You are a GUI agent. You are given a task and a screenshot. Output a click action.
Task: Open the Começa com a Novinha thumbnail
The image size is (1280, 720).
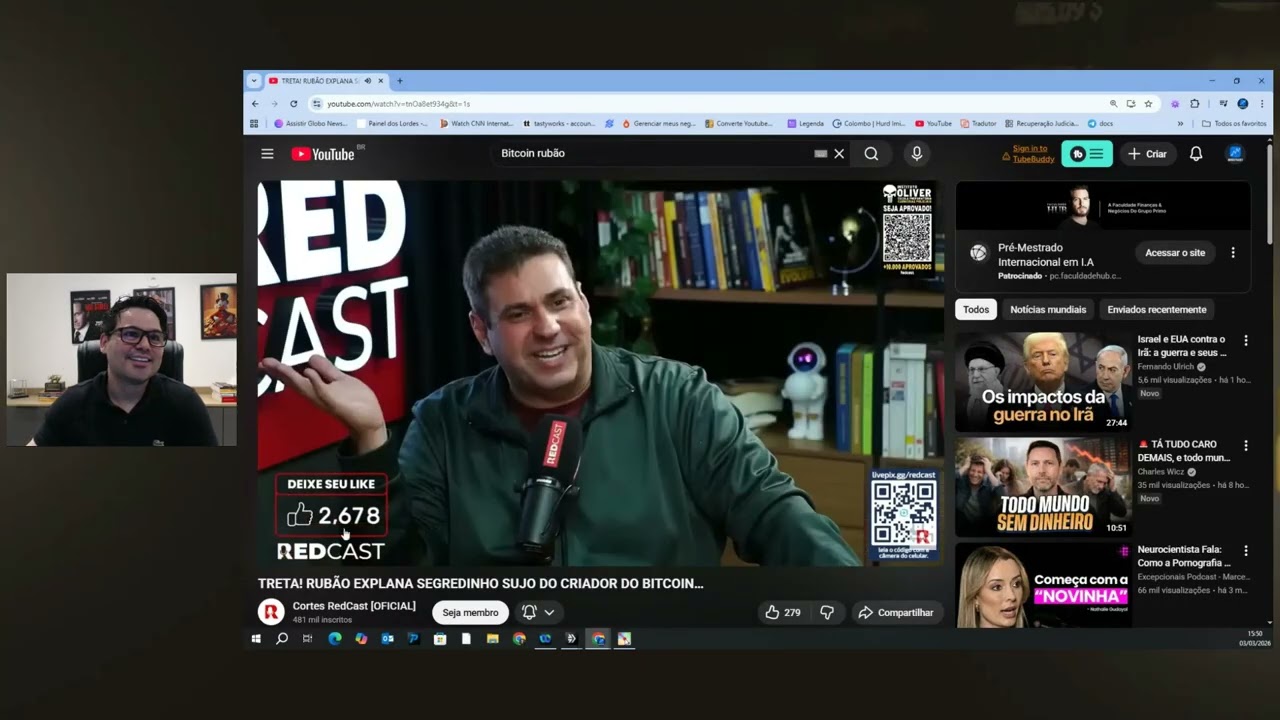[x=1043, y=585]
